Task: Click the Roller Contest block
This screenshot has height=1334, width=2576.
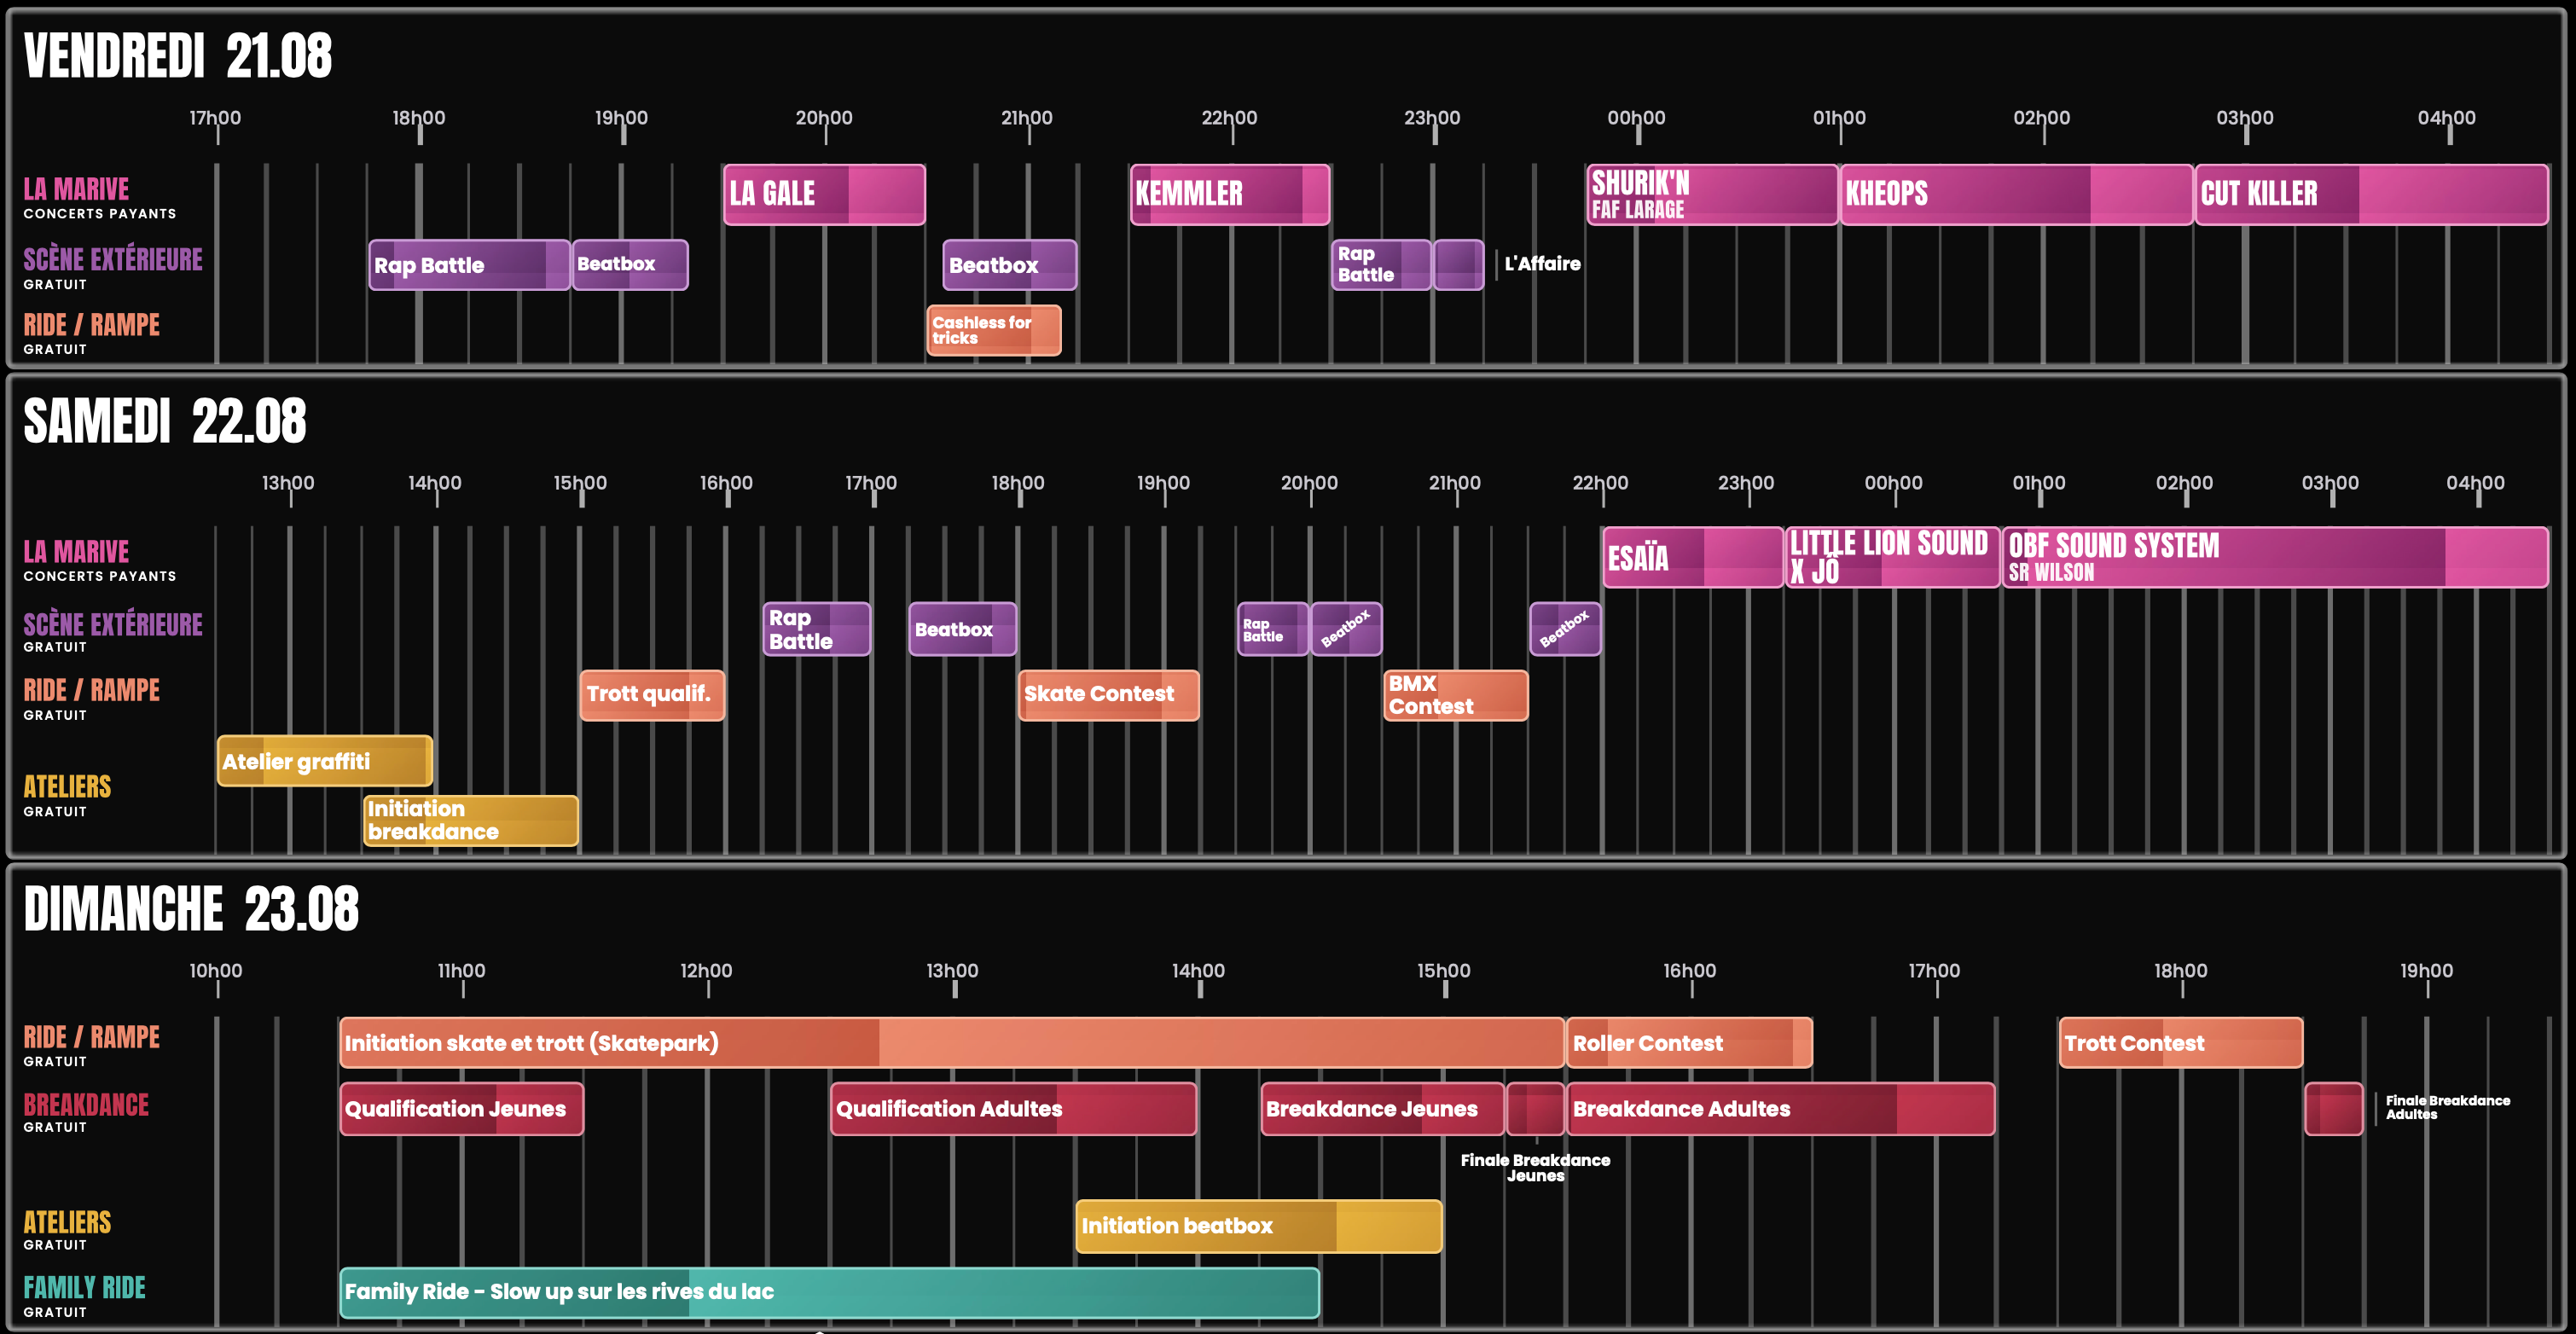Action: point(1690,1043)
